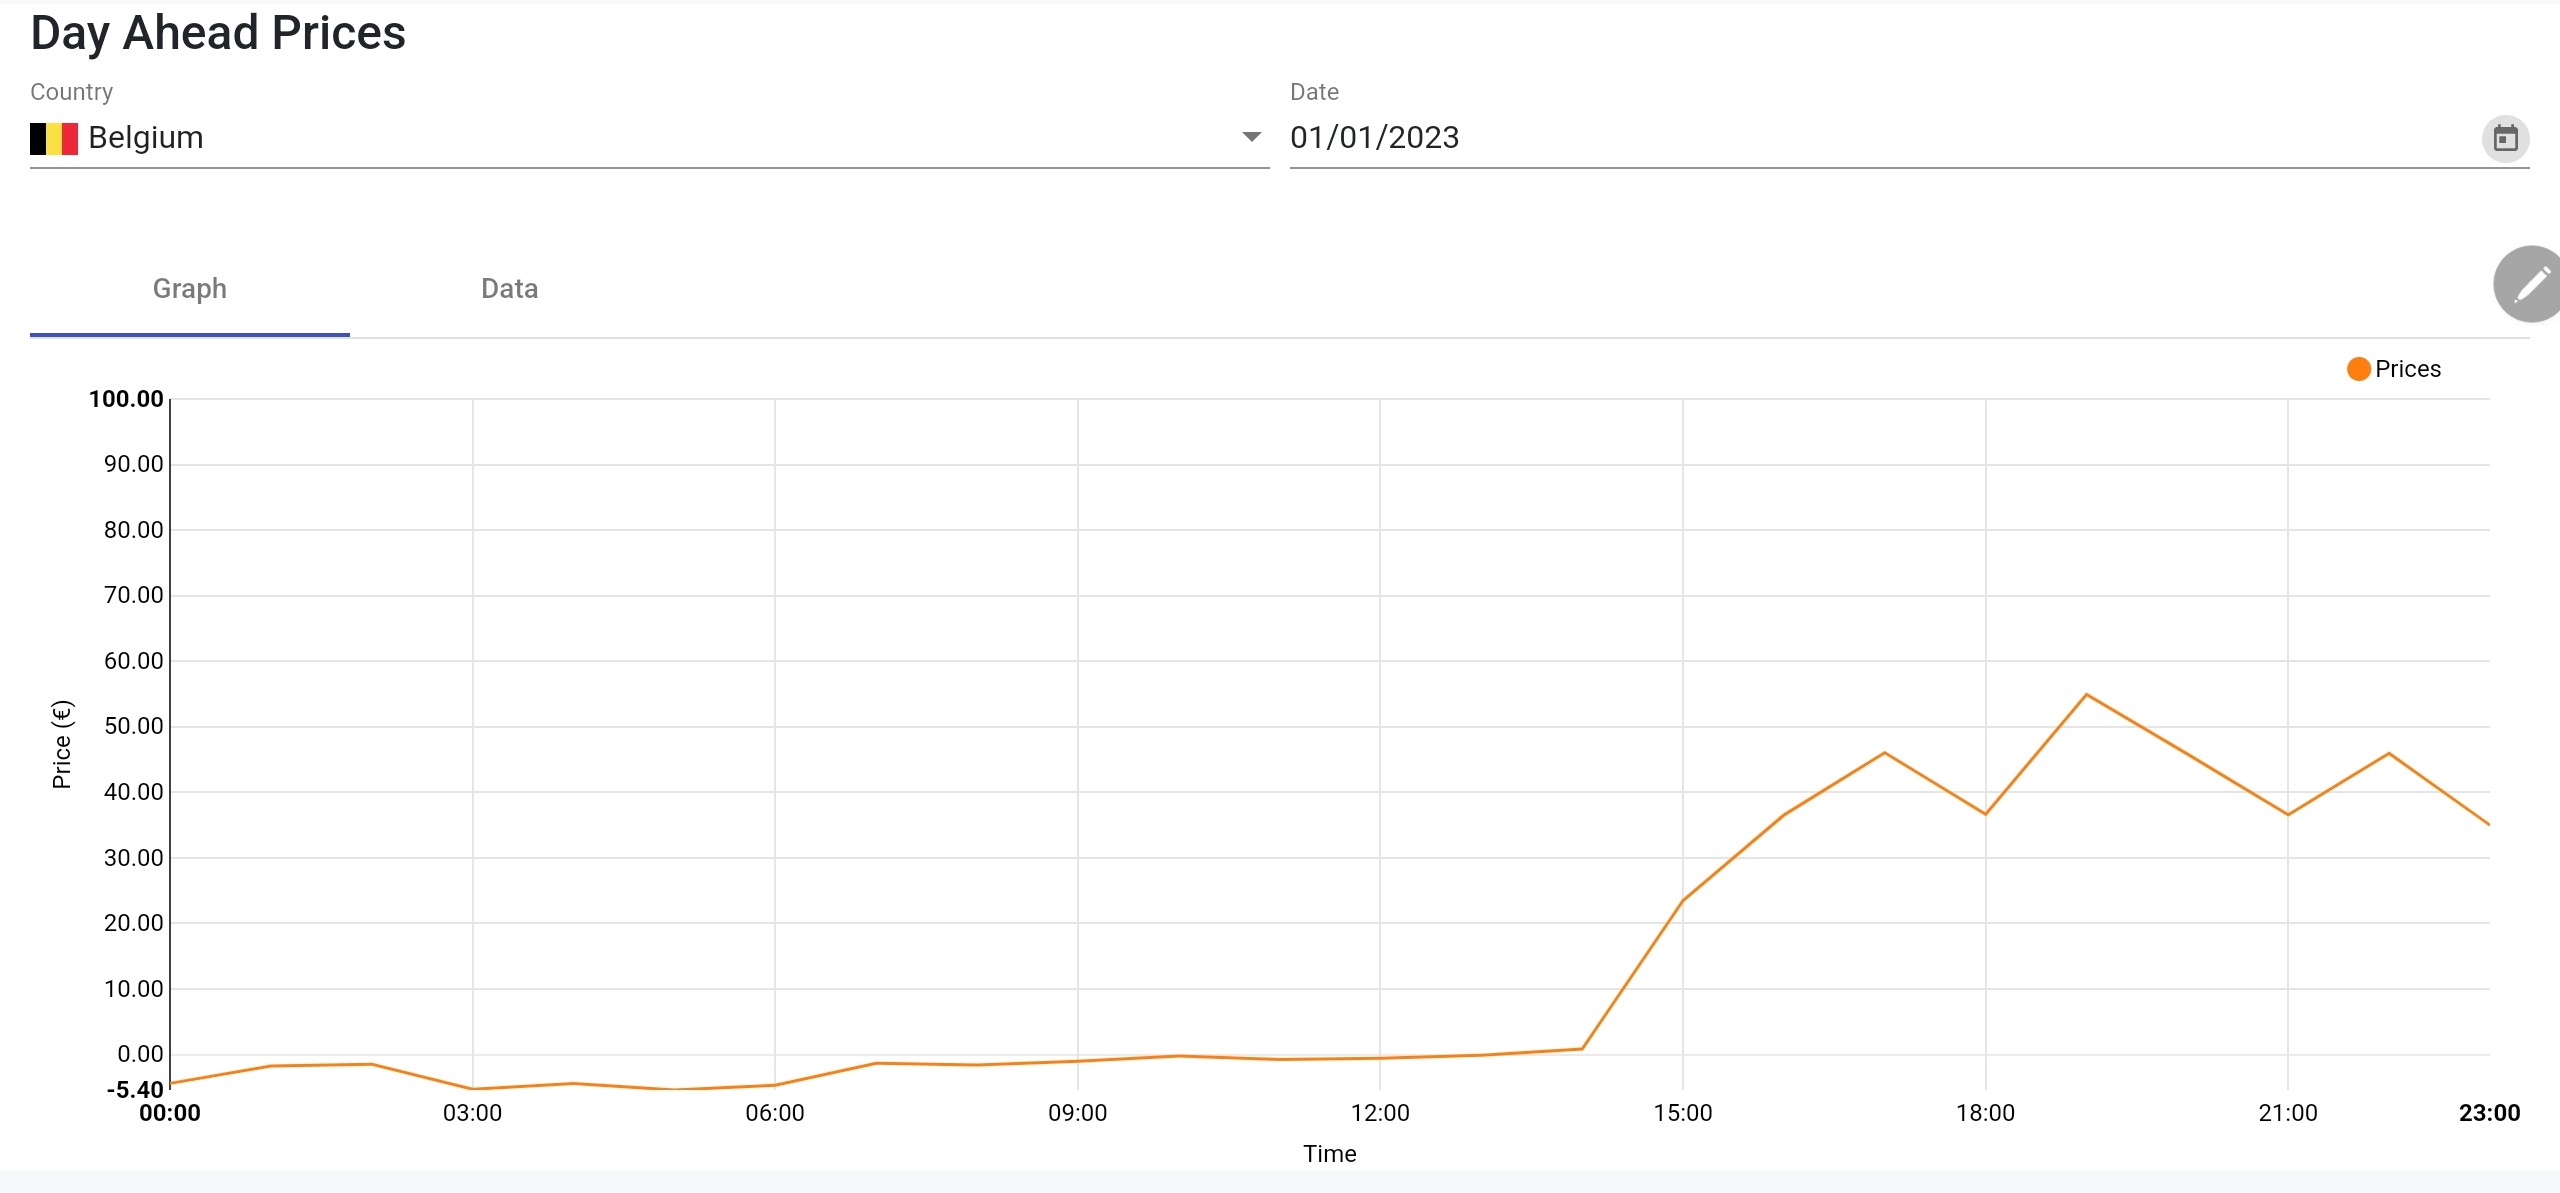Click the Belgium flag icon

pyautogui.click(x=54, y=138)
